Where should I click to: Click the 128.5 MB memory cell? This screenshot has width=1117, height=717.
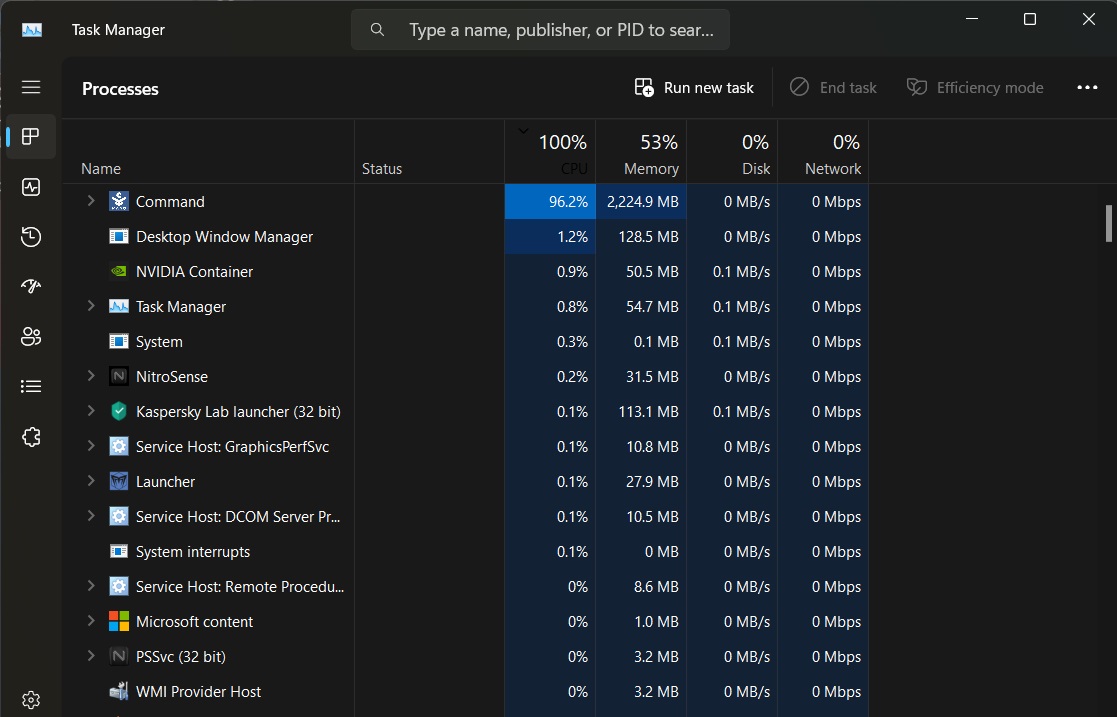[x=641, y=237]
